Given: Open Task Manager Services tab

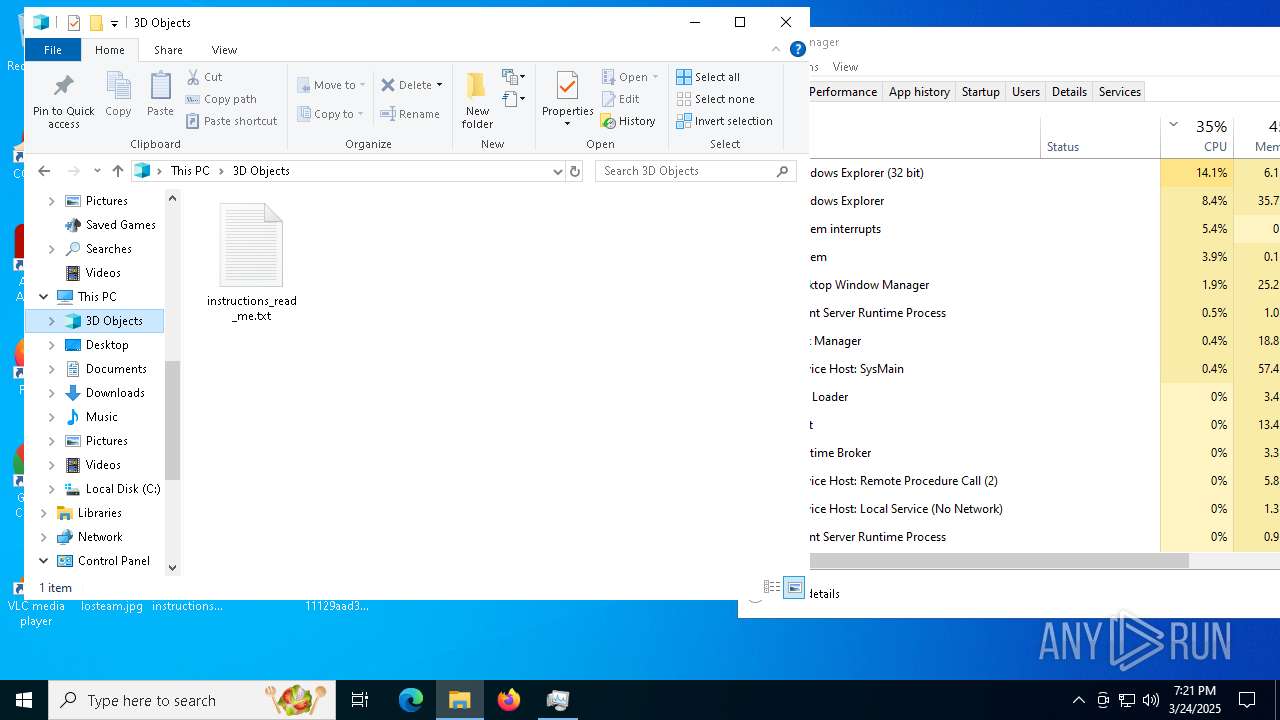Looking at the screenshot, I should click(1120, 91).
